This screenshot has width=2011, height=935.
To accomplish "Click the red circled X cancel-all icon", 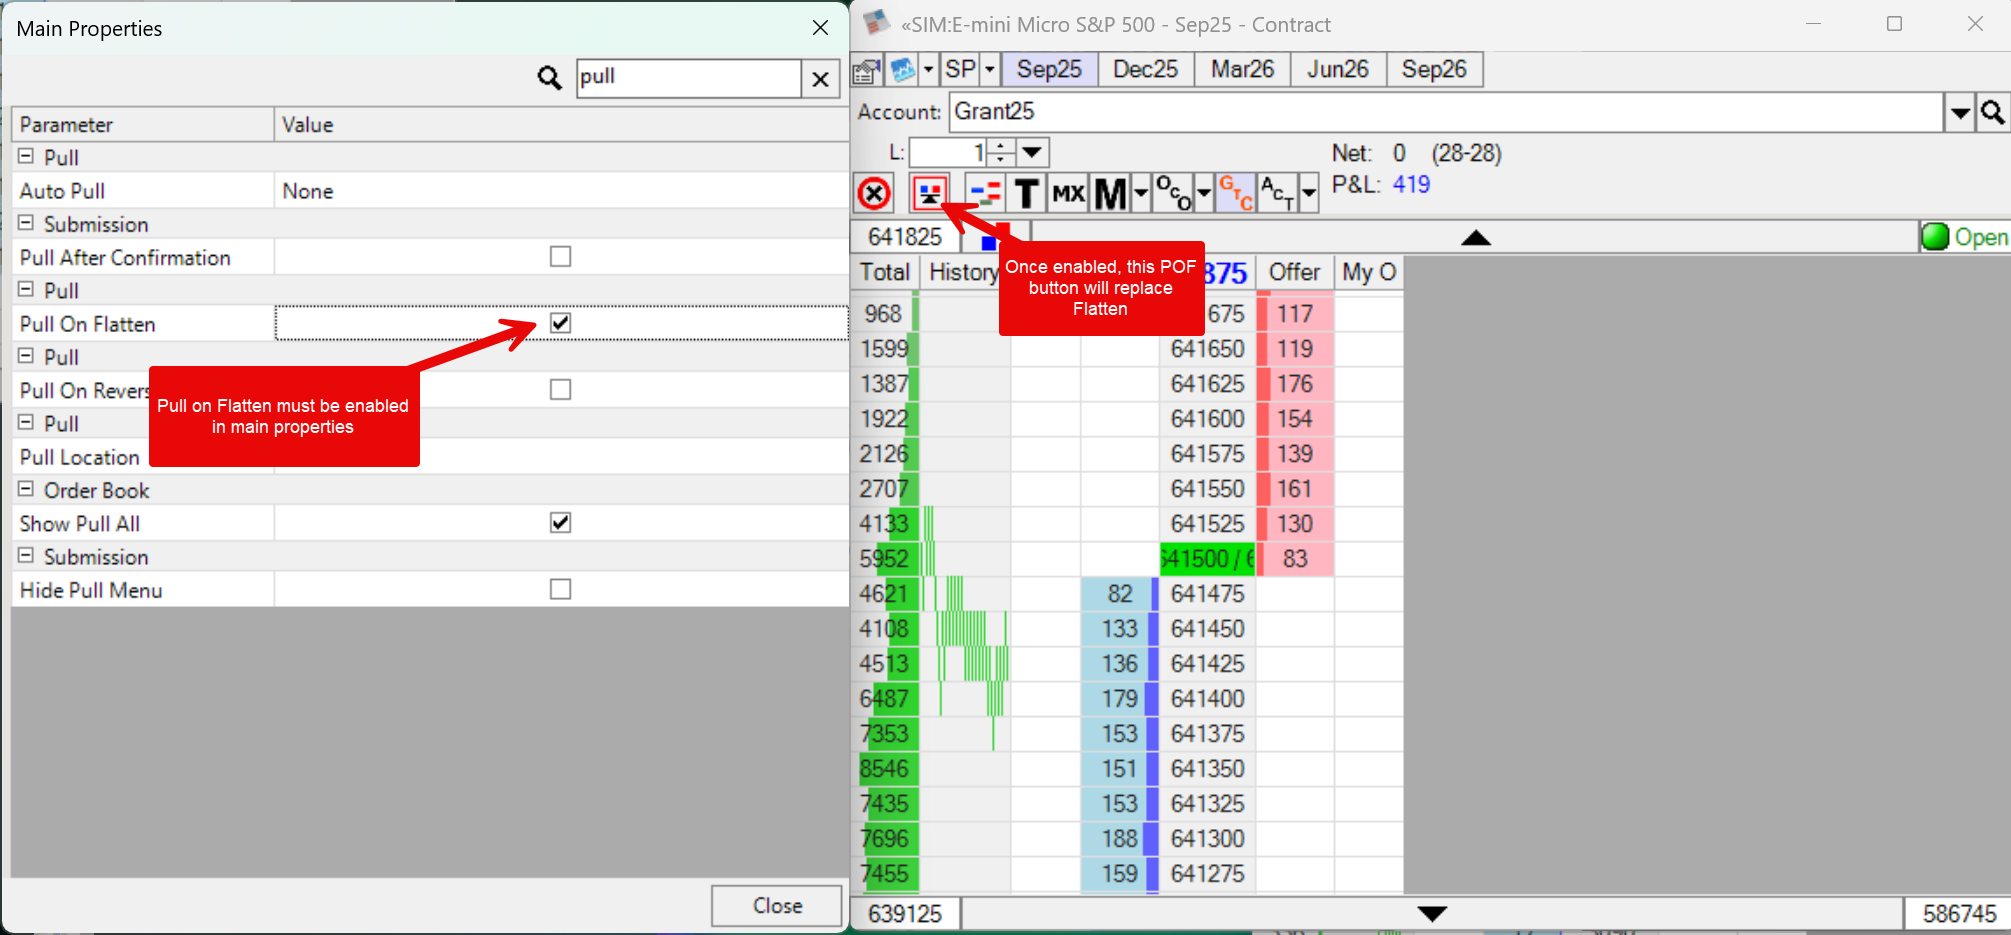I will coord(874,193).
